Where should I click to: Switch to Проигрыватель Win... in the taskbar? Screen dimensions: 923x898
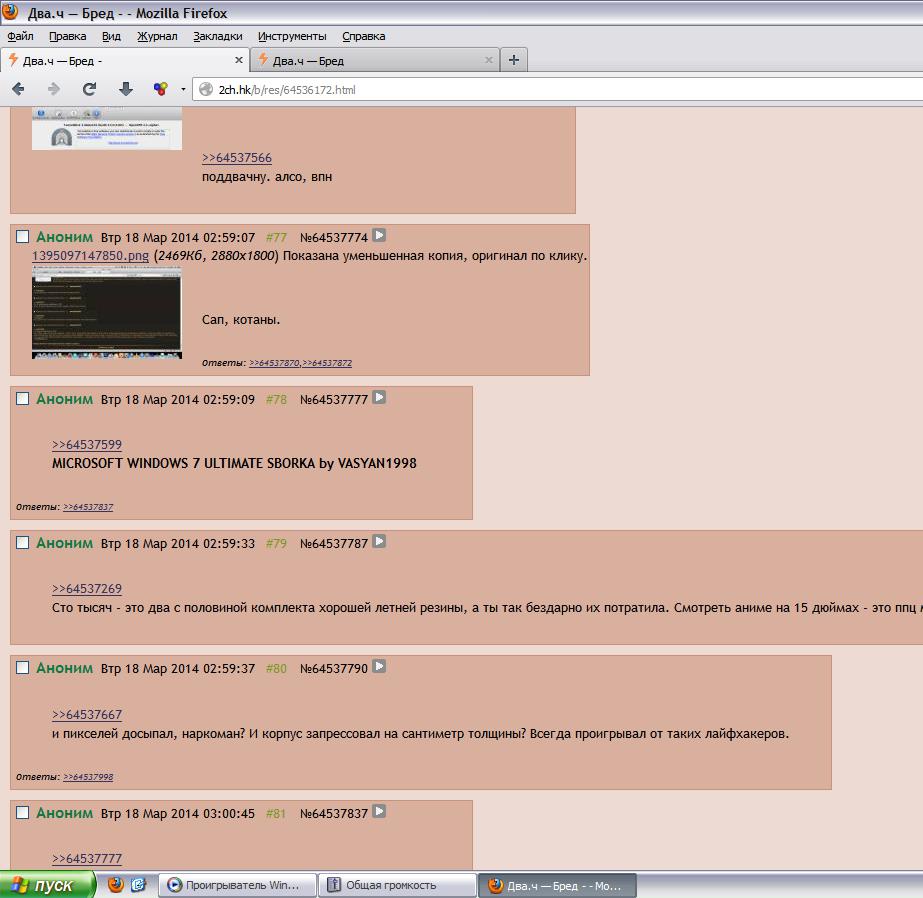237,885
